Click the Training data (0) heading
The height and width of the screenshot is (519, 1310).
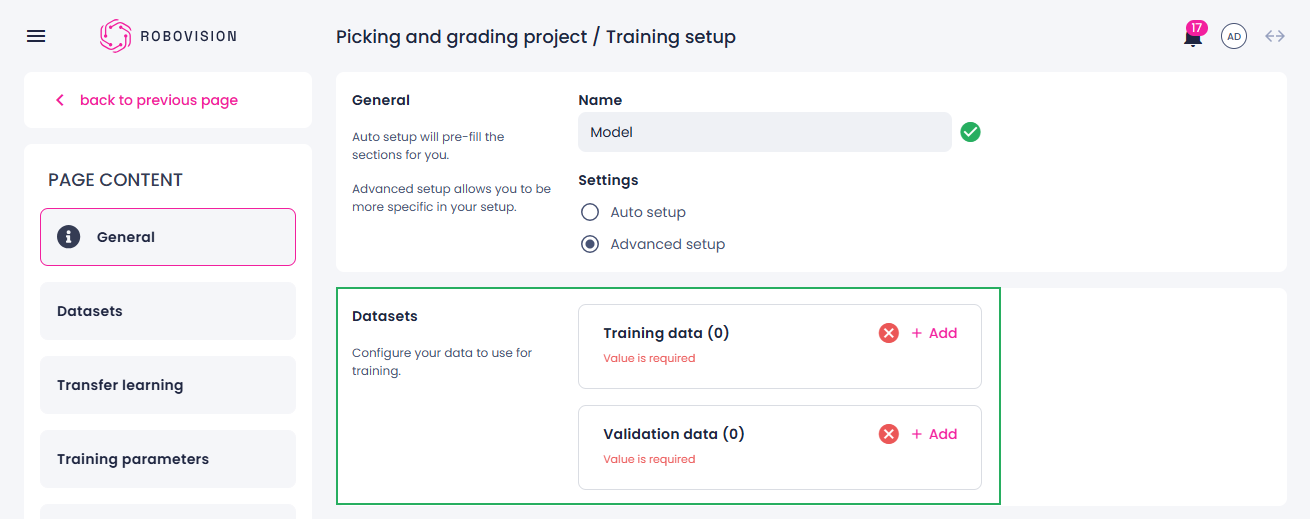pos(666,333)
